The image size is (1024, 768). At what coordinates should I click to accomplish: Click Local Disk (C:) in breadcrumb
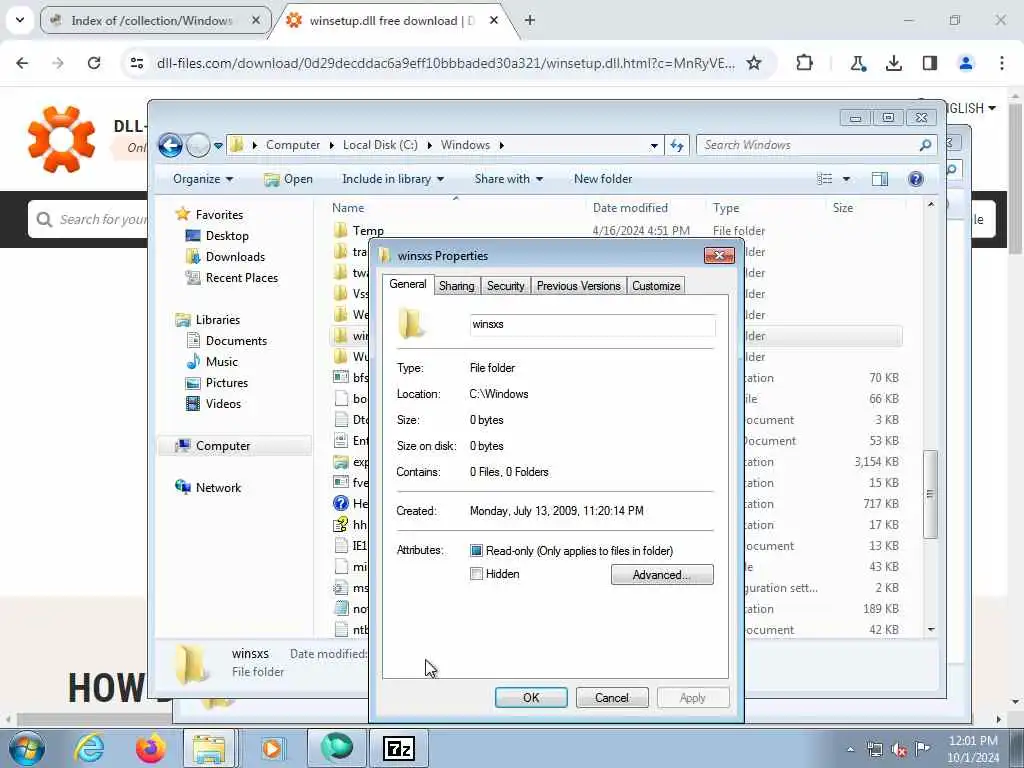380,145
